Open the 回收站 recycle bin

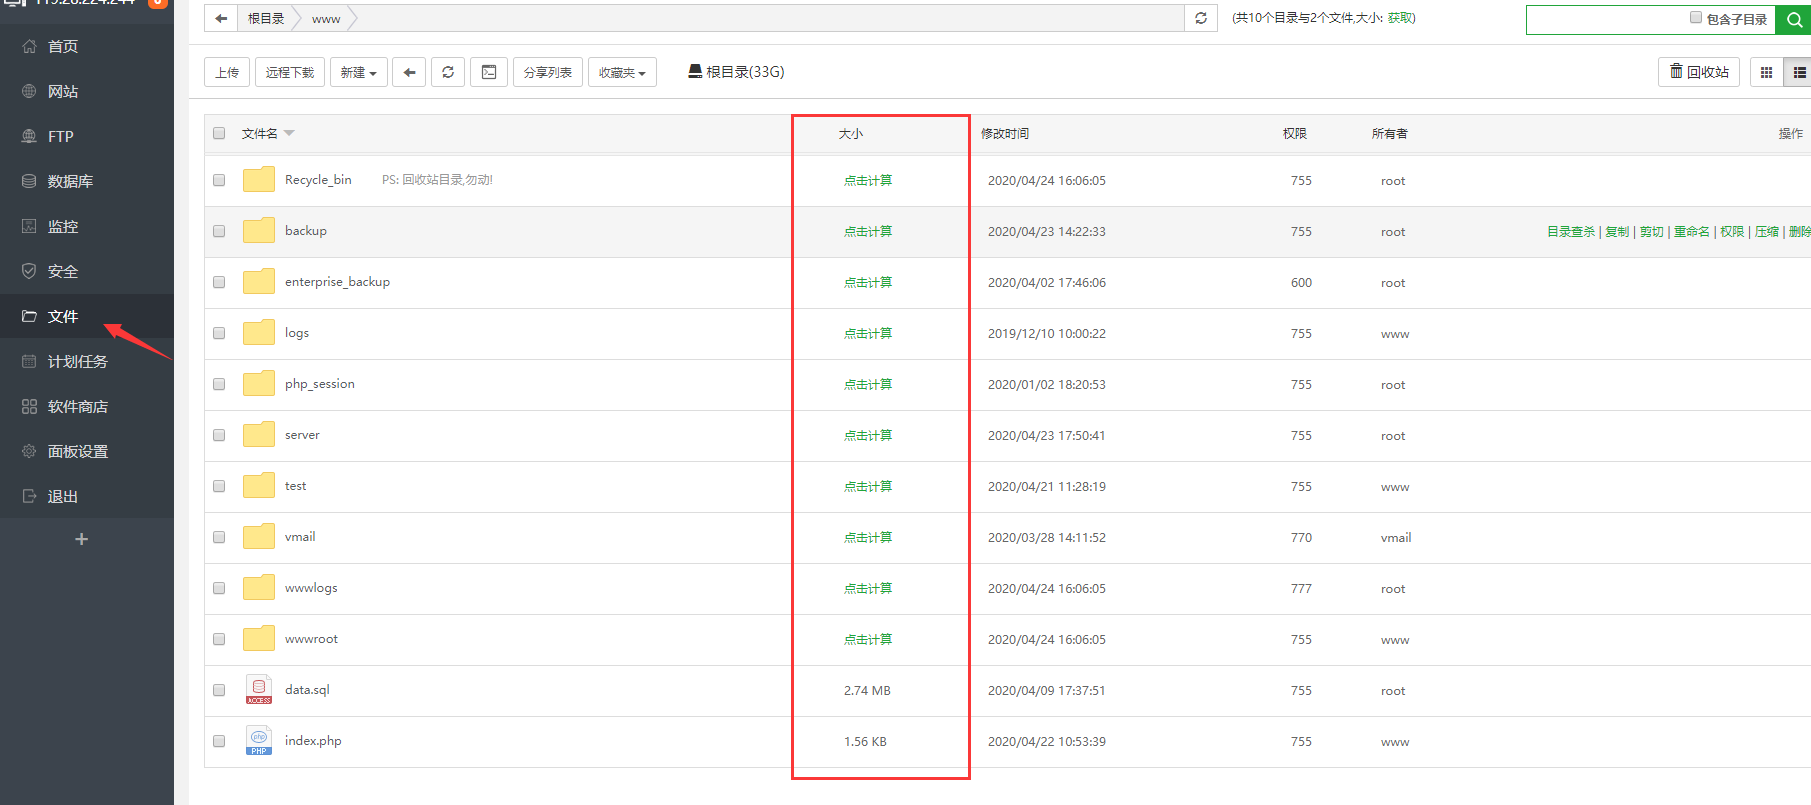coord(1699,72)
